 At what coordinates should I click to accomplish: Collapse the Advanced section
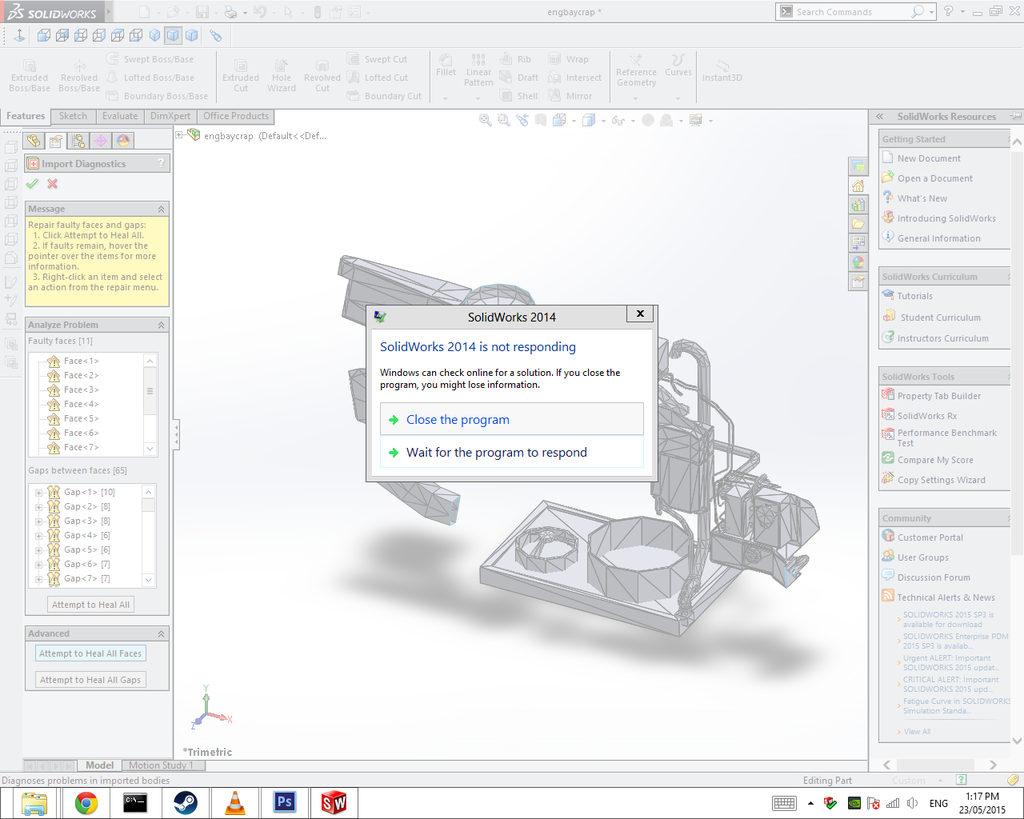pyautogui.click(x=161, y=634)
